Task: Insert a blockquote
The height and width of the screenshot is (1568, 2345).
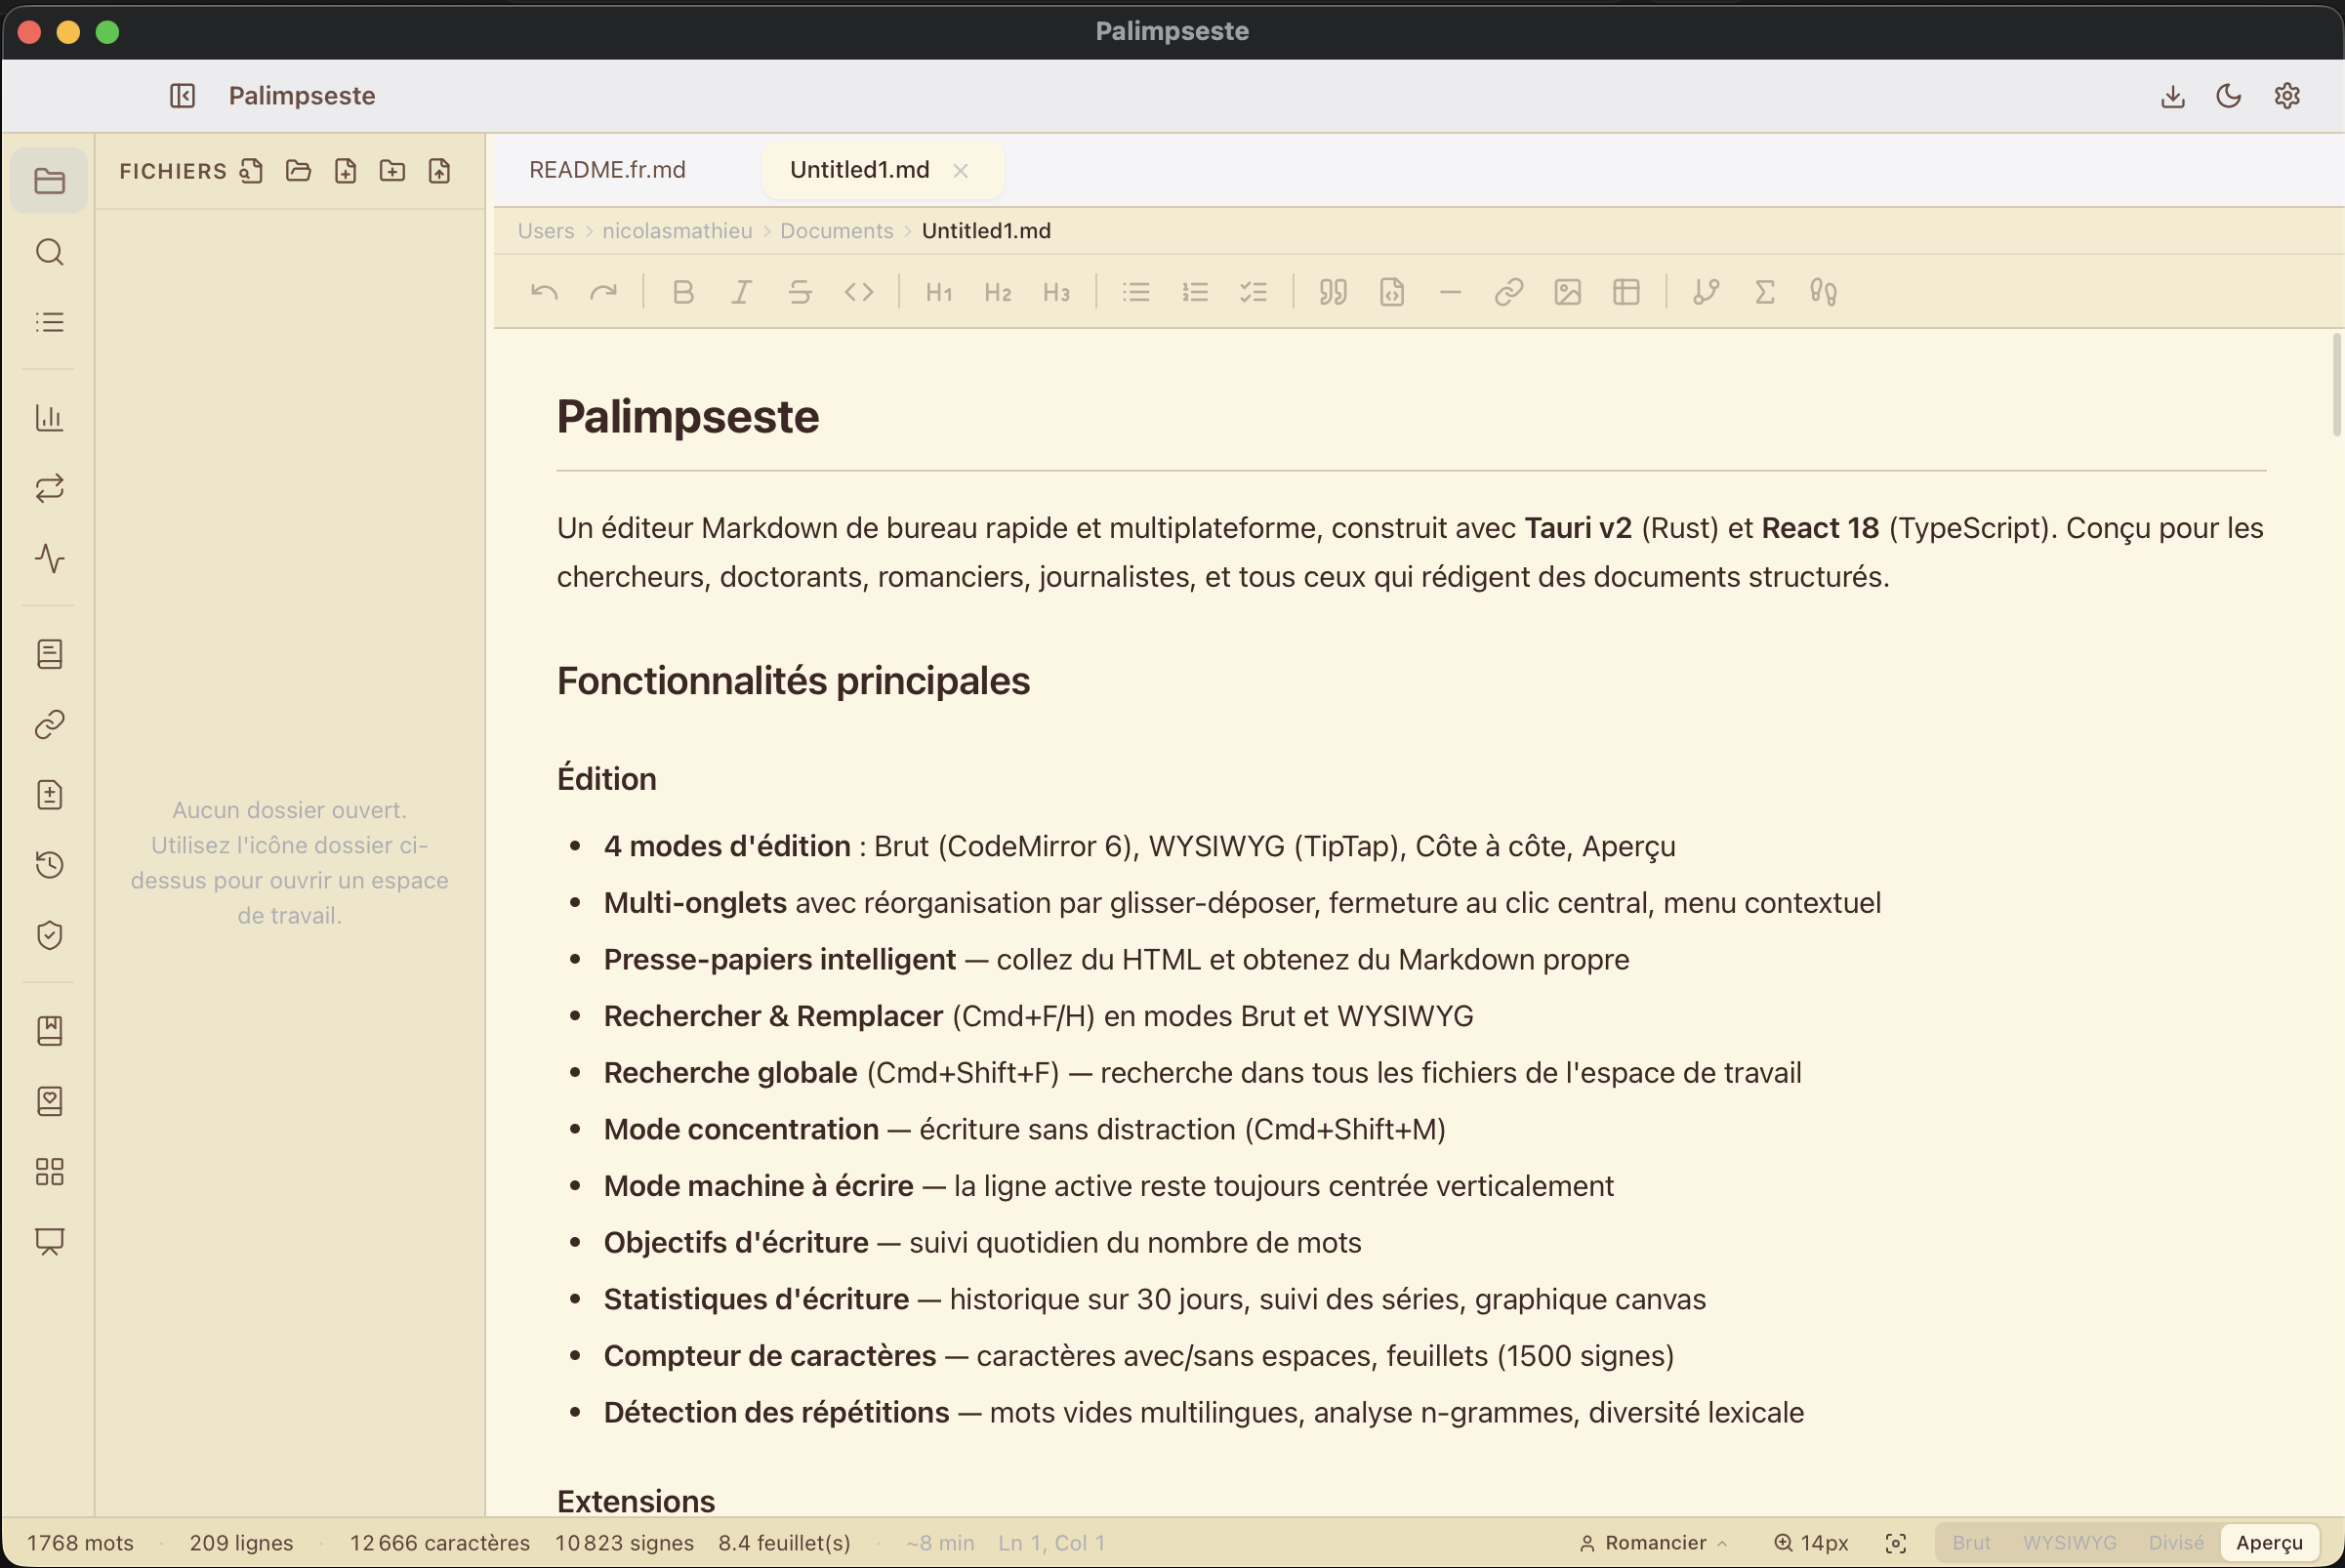Action: [x=1333, y=292]
